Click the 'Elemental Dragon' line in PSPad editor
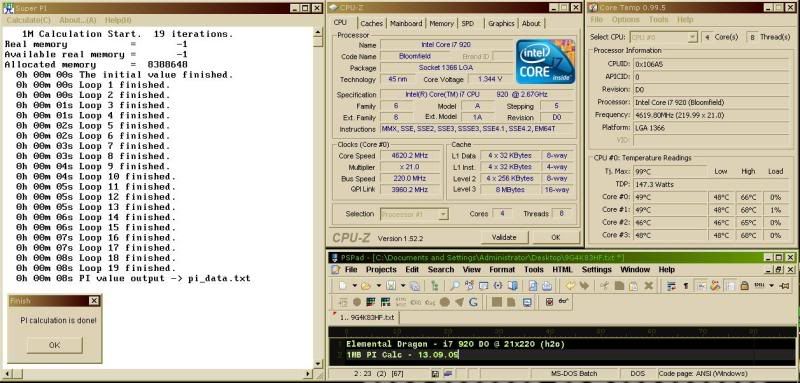The image size is (800, 383). (456, 344)
